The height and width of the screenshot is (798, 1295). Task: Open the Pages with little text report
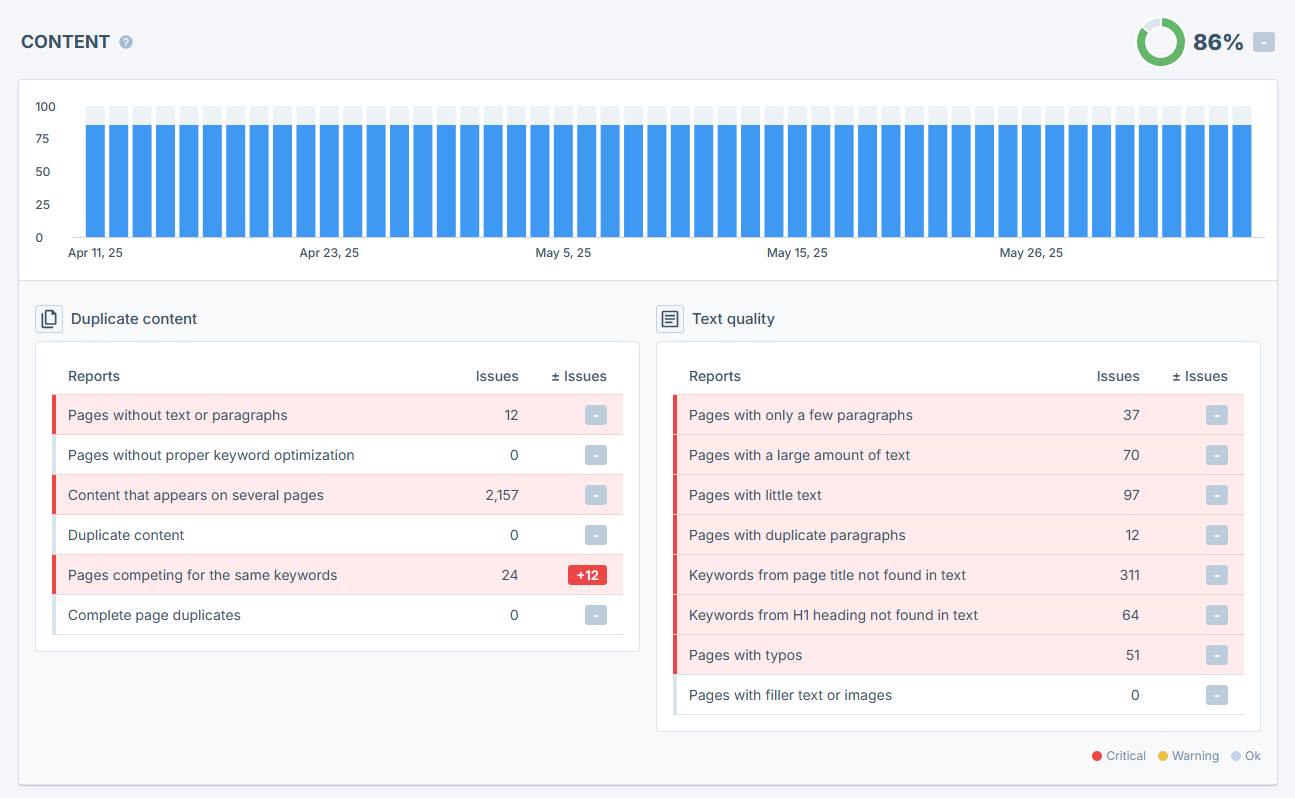[x=755, y=495]
